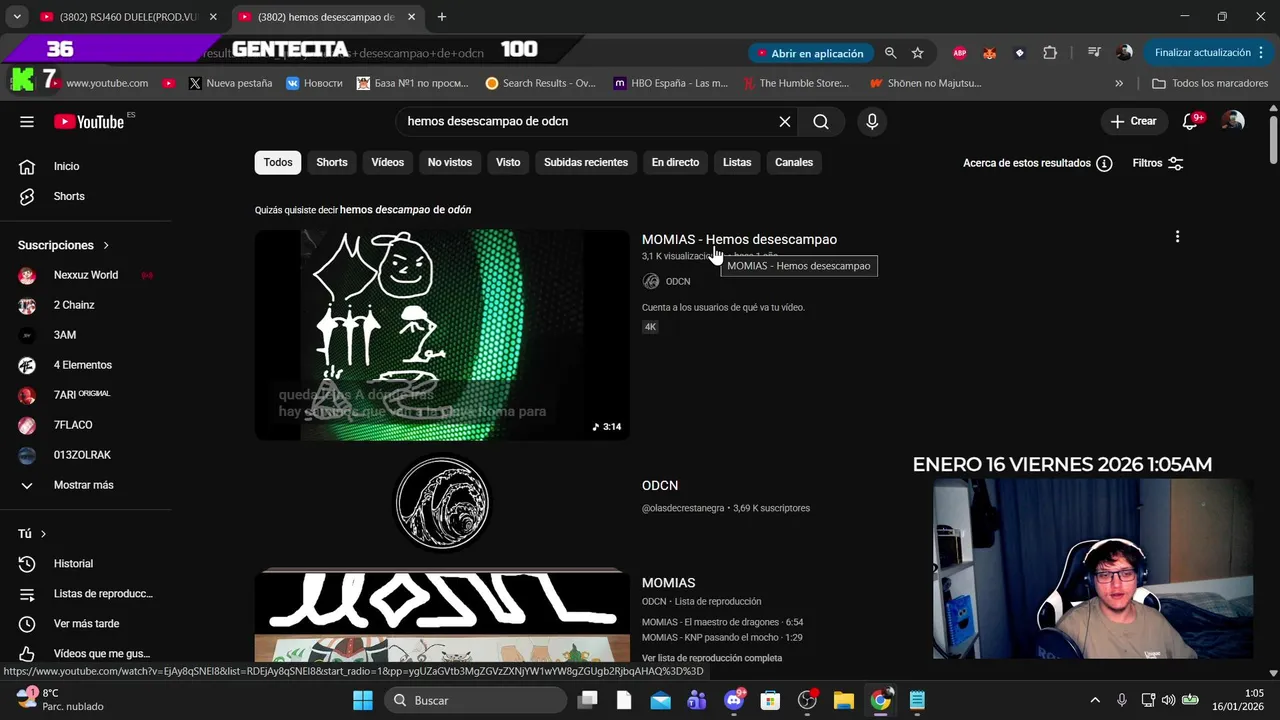Clear the search box with the X
The width and height of the screenshot is (1280, 720).
785,121
